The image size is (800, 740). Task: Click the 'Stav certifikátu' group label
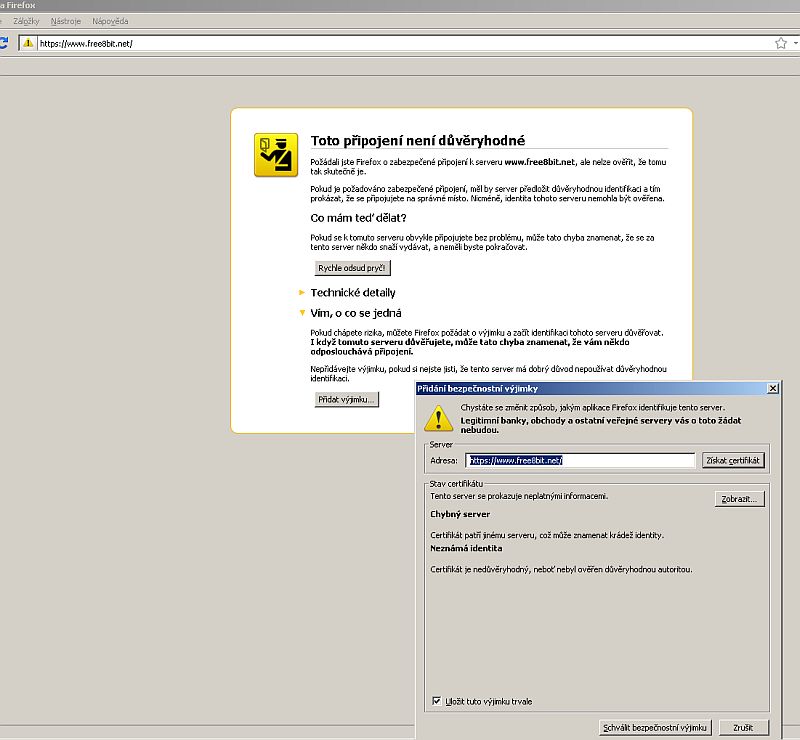click(456, 483)
